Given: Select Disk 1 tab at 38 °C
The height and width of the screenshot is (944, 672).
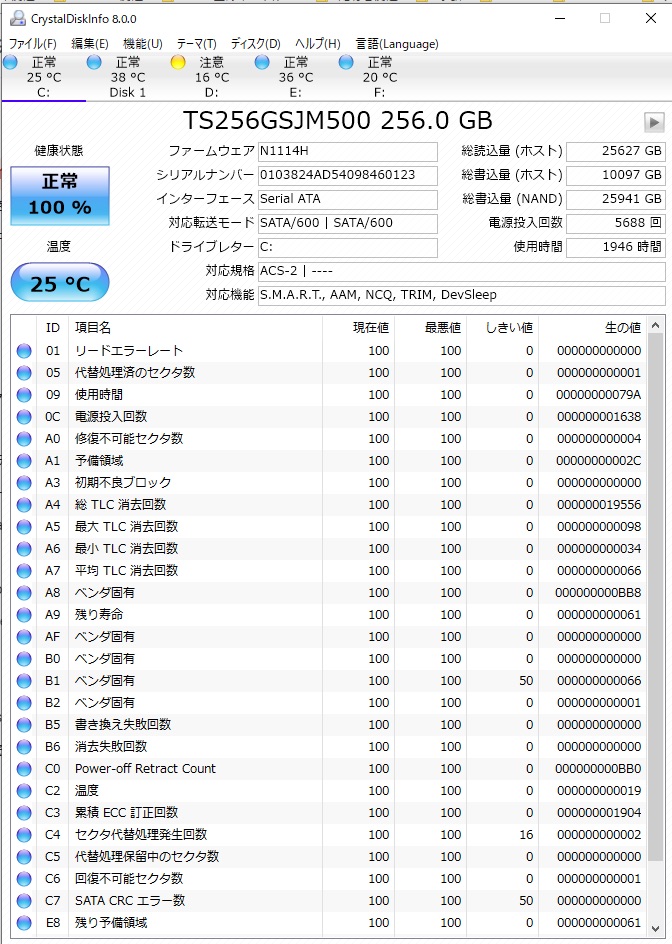Looking at the screenshot, I should [128, 77].
